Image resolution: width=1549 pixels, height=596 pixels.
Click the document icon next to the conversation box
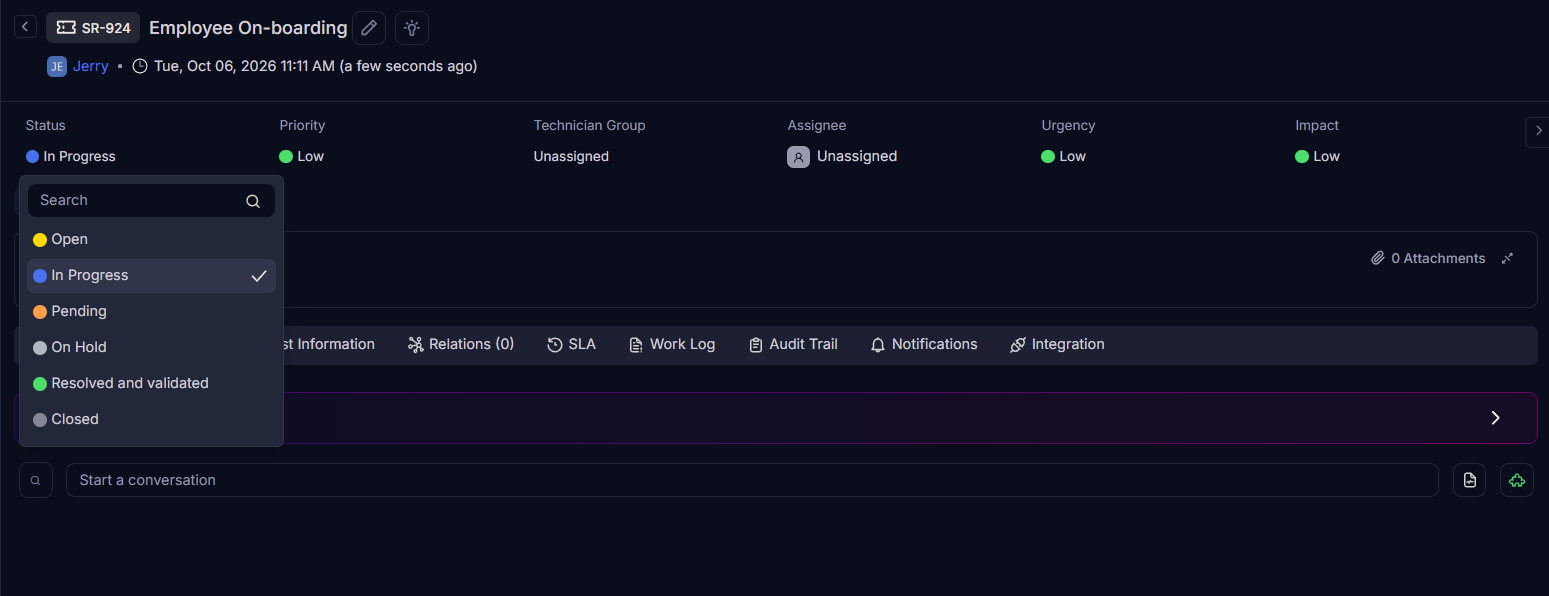click(x=1470, y=480)
